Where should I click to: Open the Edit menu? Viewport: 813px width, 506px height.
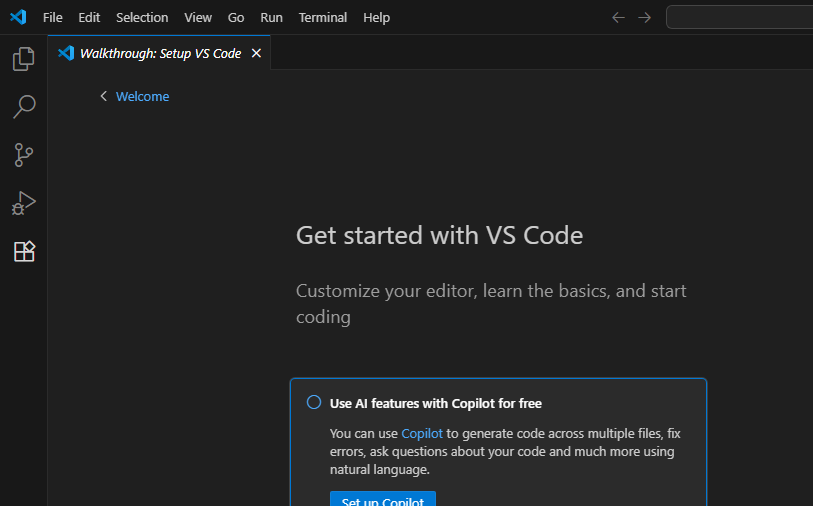pos(89,17)
